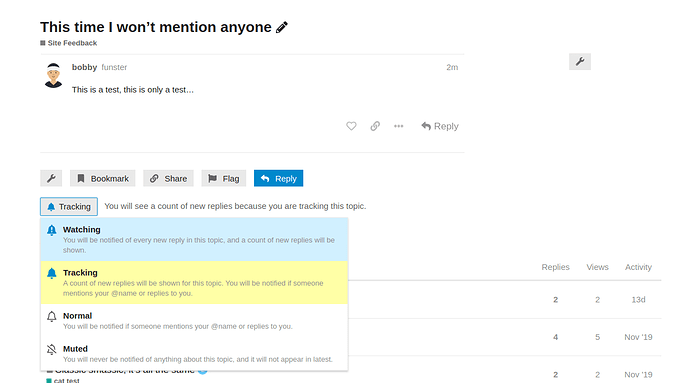Viewport: 690px width, 383px height.
Task: Share this topic
Action: click(x=168, y=178)
